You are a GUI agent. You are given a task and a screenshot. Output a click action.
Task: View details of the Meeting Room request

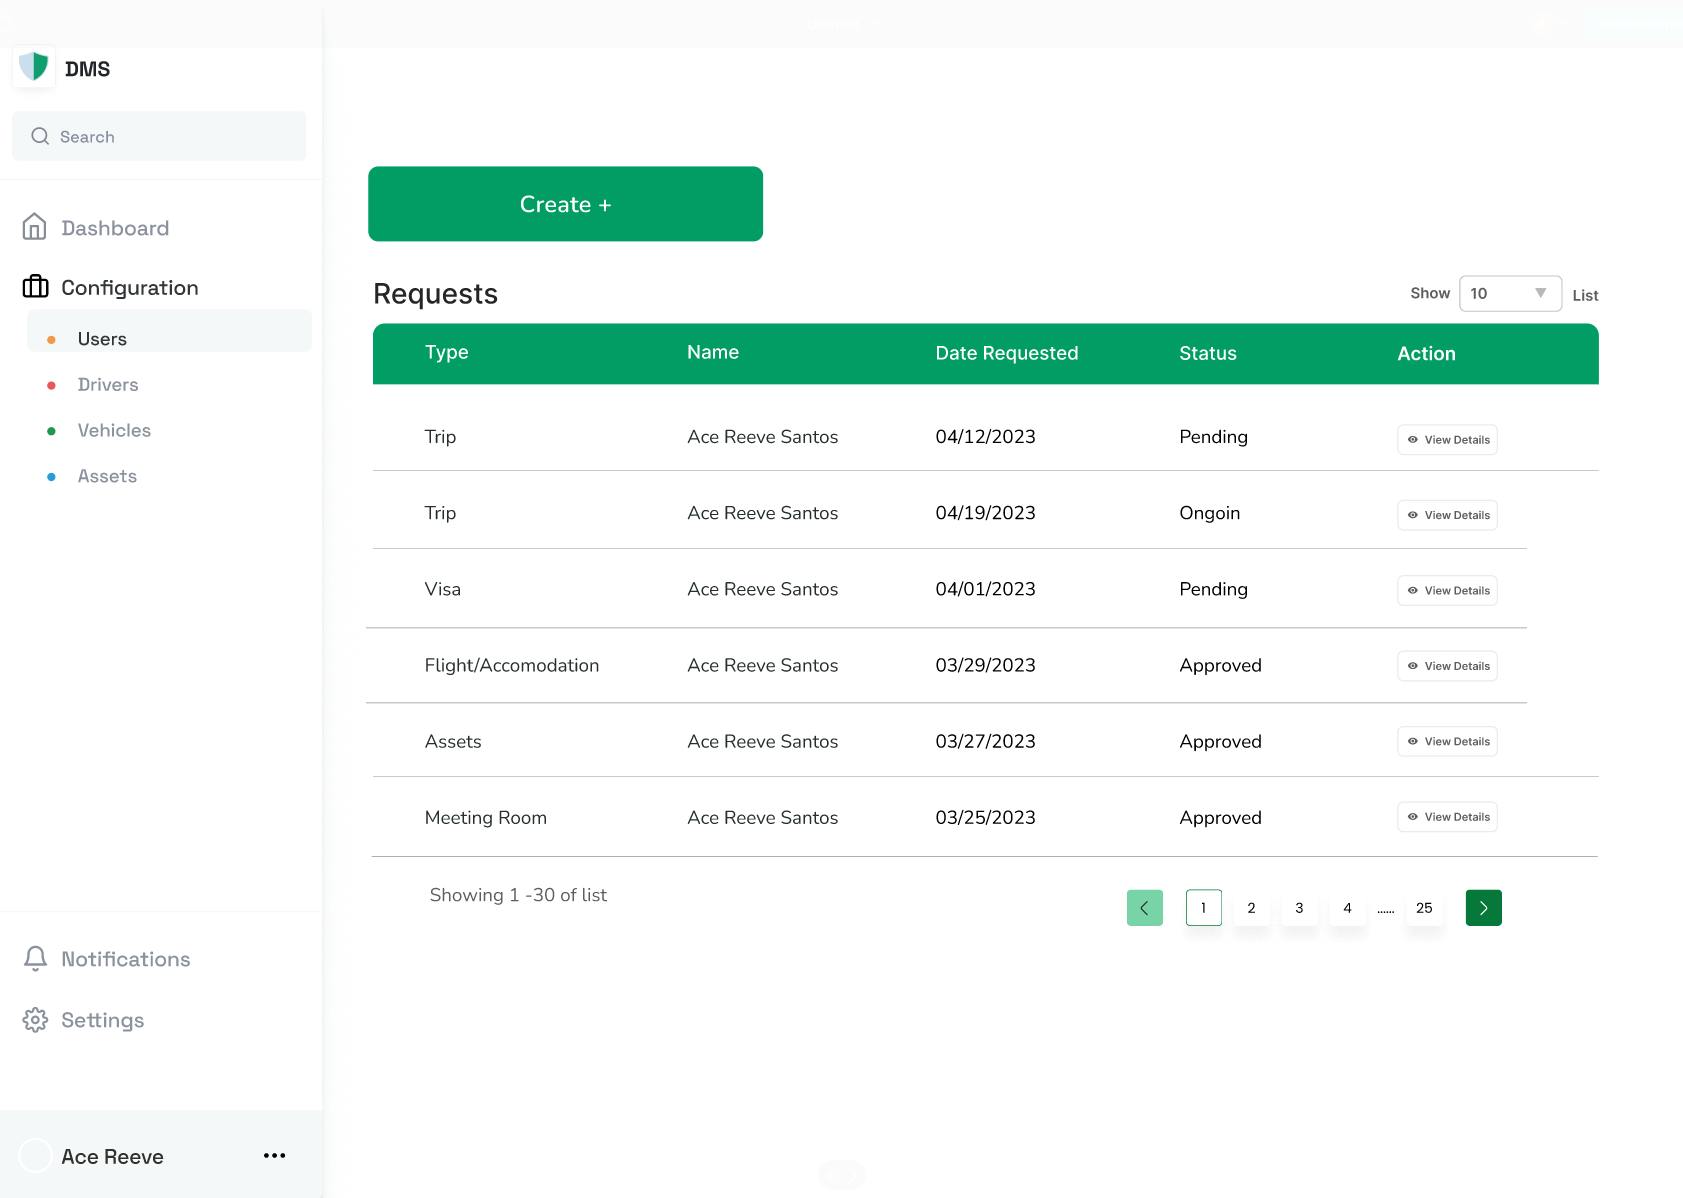click(x=1446, y=817)
